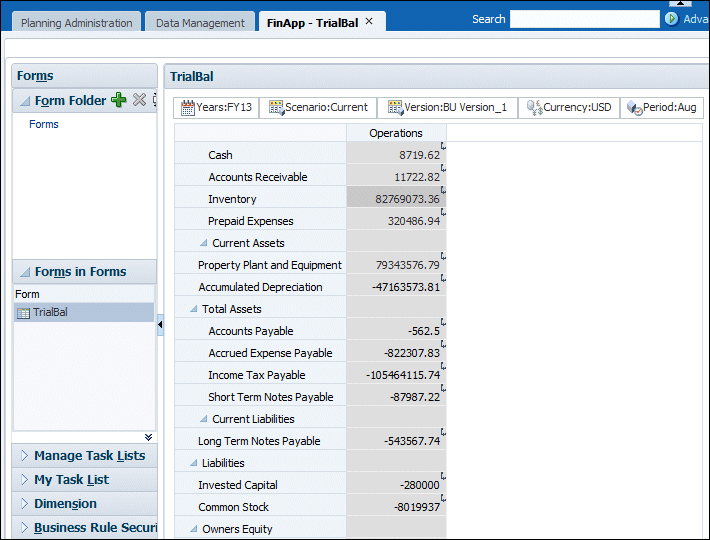Expand Business Rule Security section
Image resolution: width=710 pixels, height=540 pixels.
[x=24, y=527]
